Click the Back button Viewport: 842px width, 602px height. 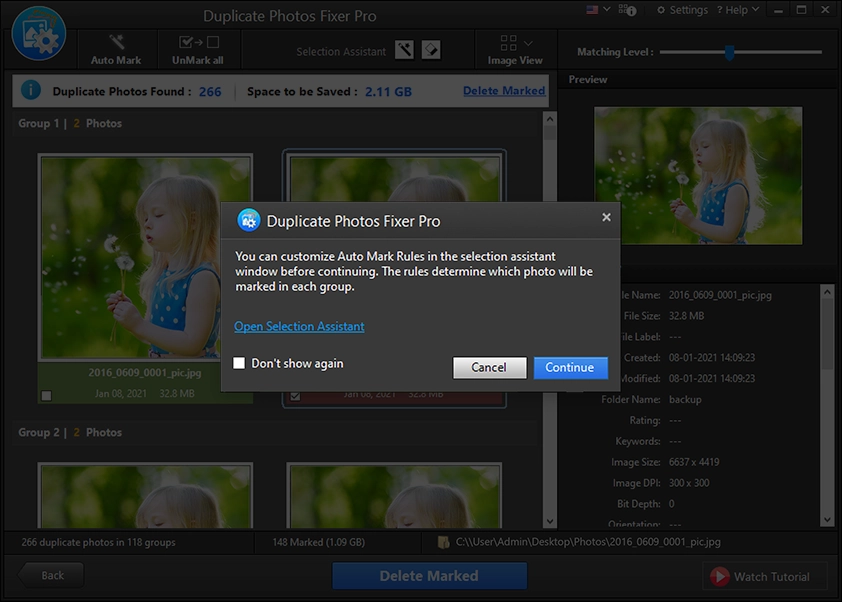click(x=51, y=575)
